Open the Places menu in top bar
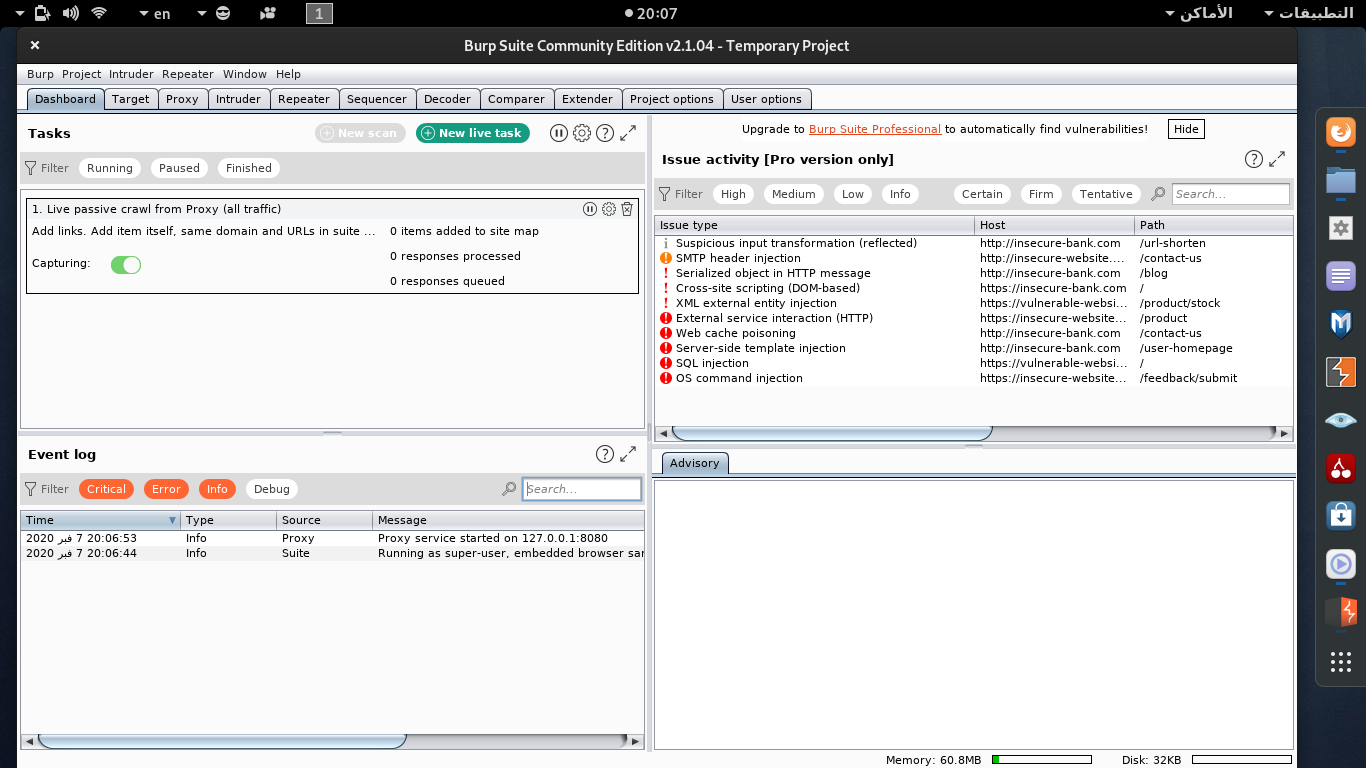Viewport: 1366px width, 768px height. click(x=1198, y=13)
